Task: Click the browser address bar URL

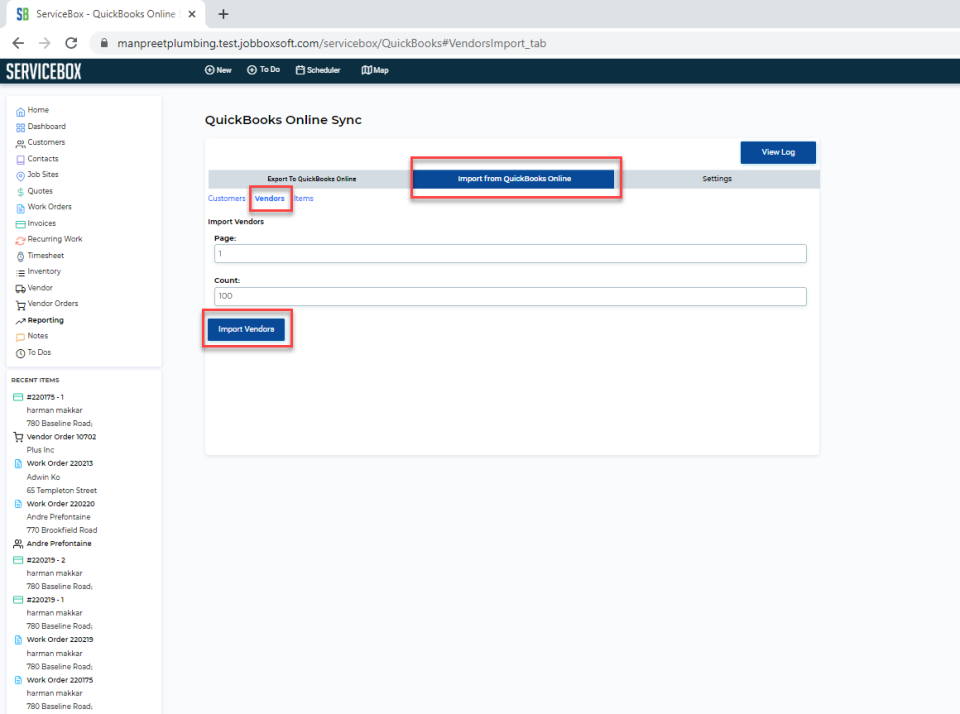Action: [x=331, y=43]
